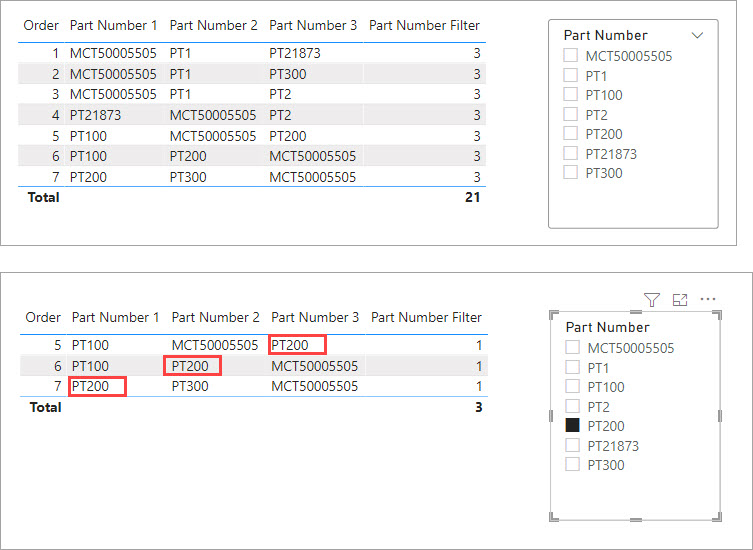Viewport: 753px width, 550px height.
Task: Select PT2 in the upper table order 3 row
Action: 280,94
